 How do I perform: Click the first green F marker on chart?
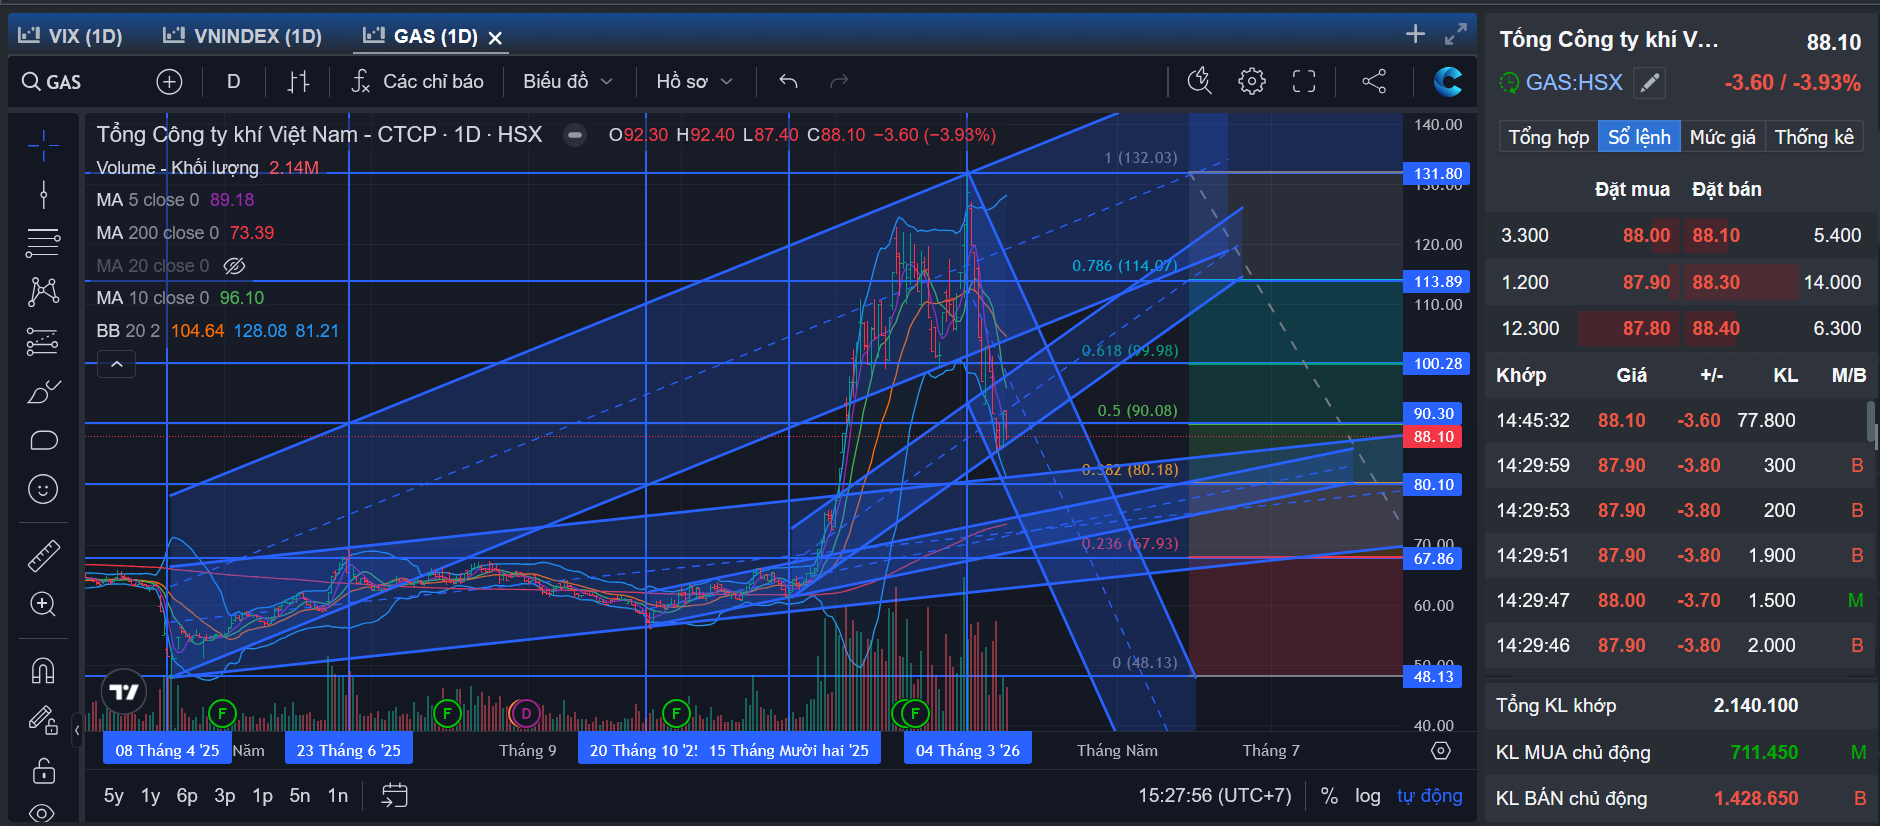[222, 713]
